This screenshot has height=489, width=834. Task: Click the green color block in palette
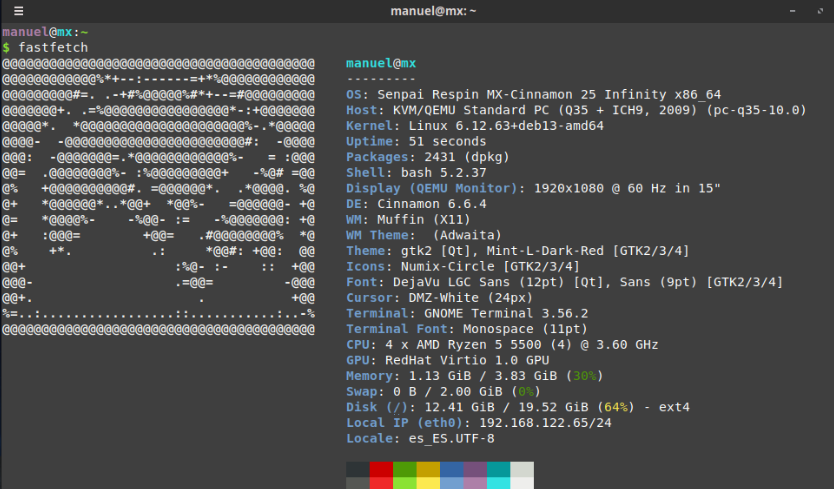405,469
